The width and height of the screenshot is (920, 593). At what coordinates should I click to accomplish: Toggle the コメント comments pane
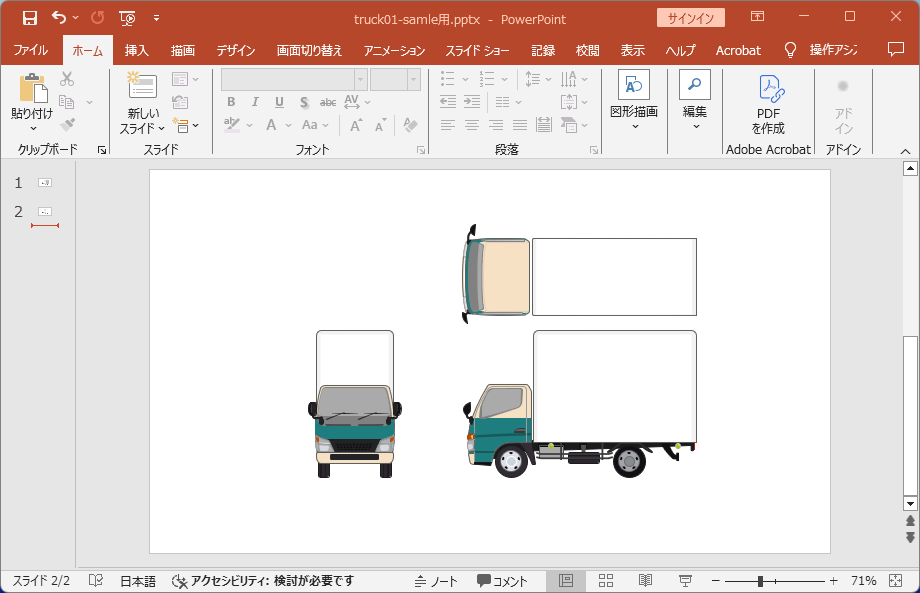coord(502,581)
